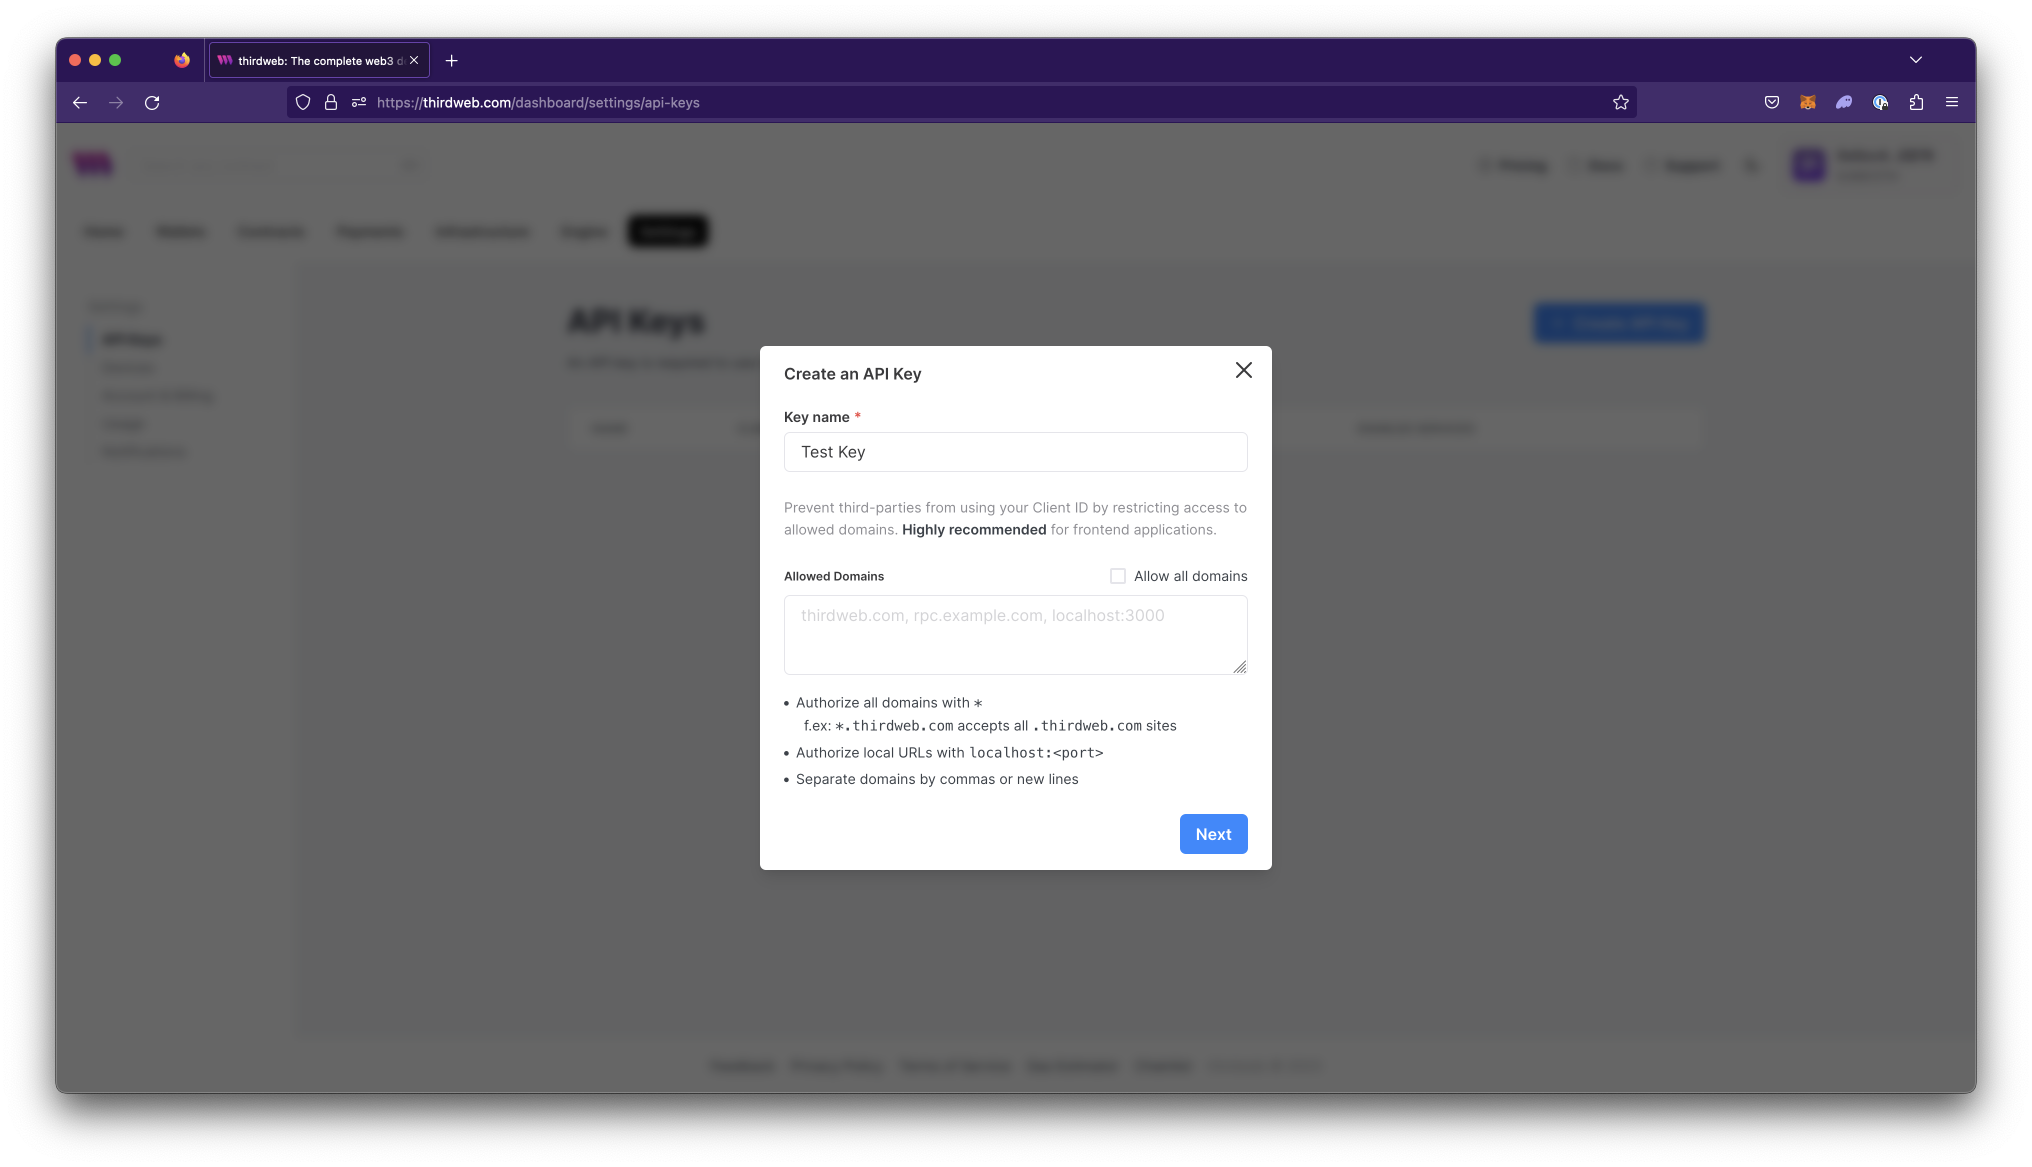Reload the current page
The height and width of the screenshot is (1167, 2032).
click(x=152, y=102)
